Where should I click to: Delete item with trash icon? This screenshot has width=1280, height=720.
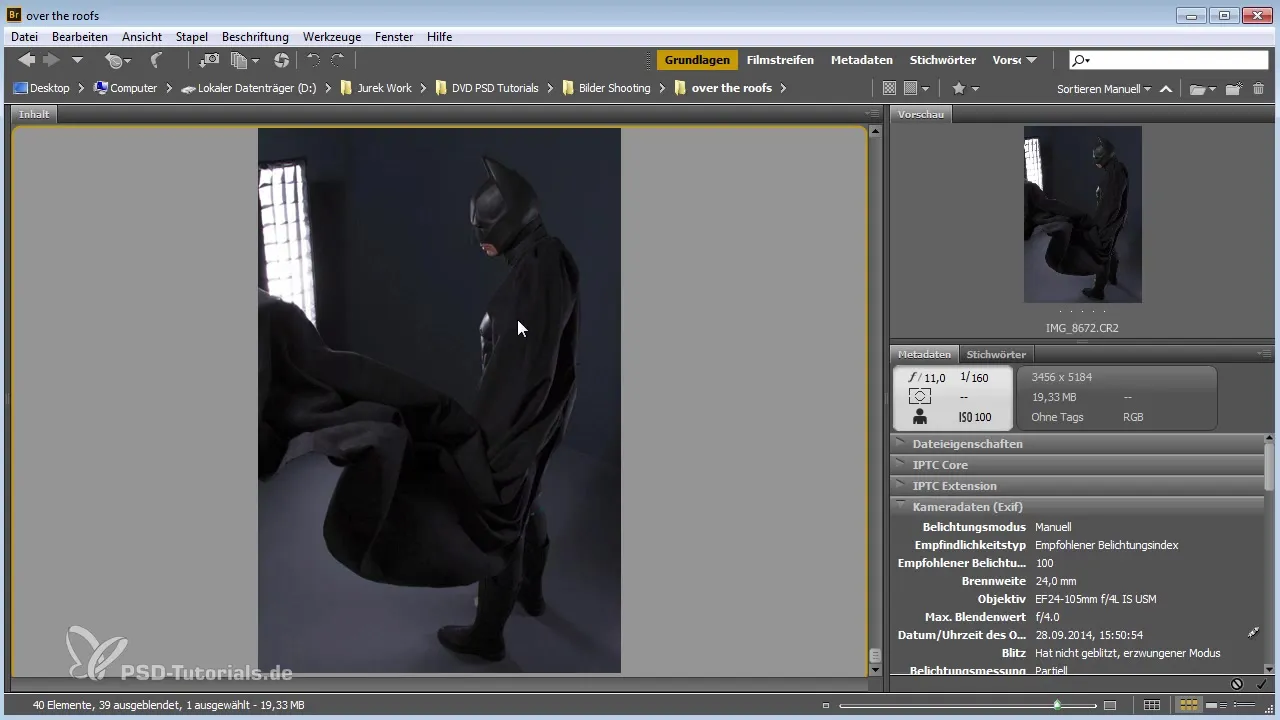point(1259,88)
